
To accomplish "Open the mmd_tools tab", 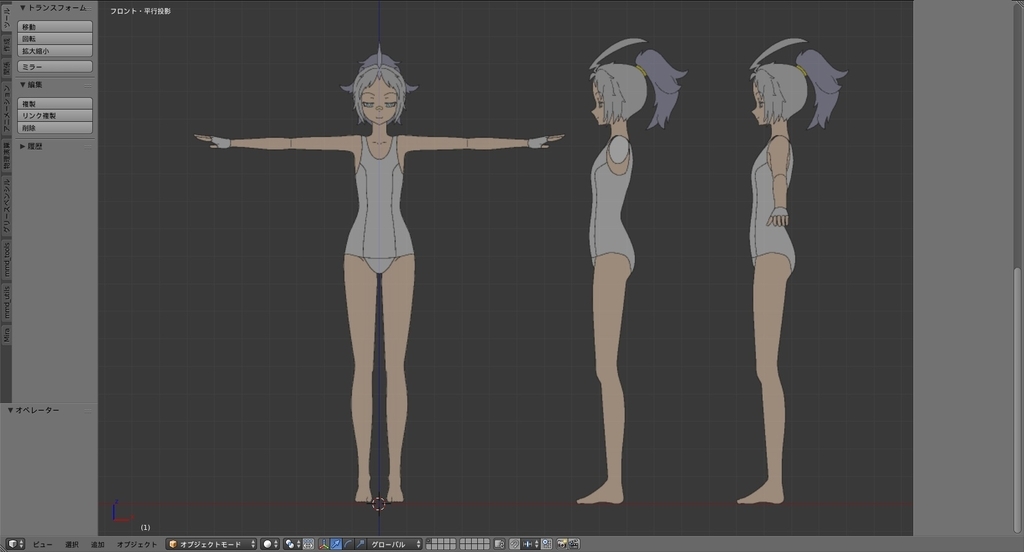I will click(x=6, y=259).
